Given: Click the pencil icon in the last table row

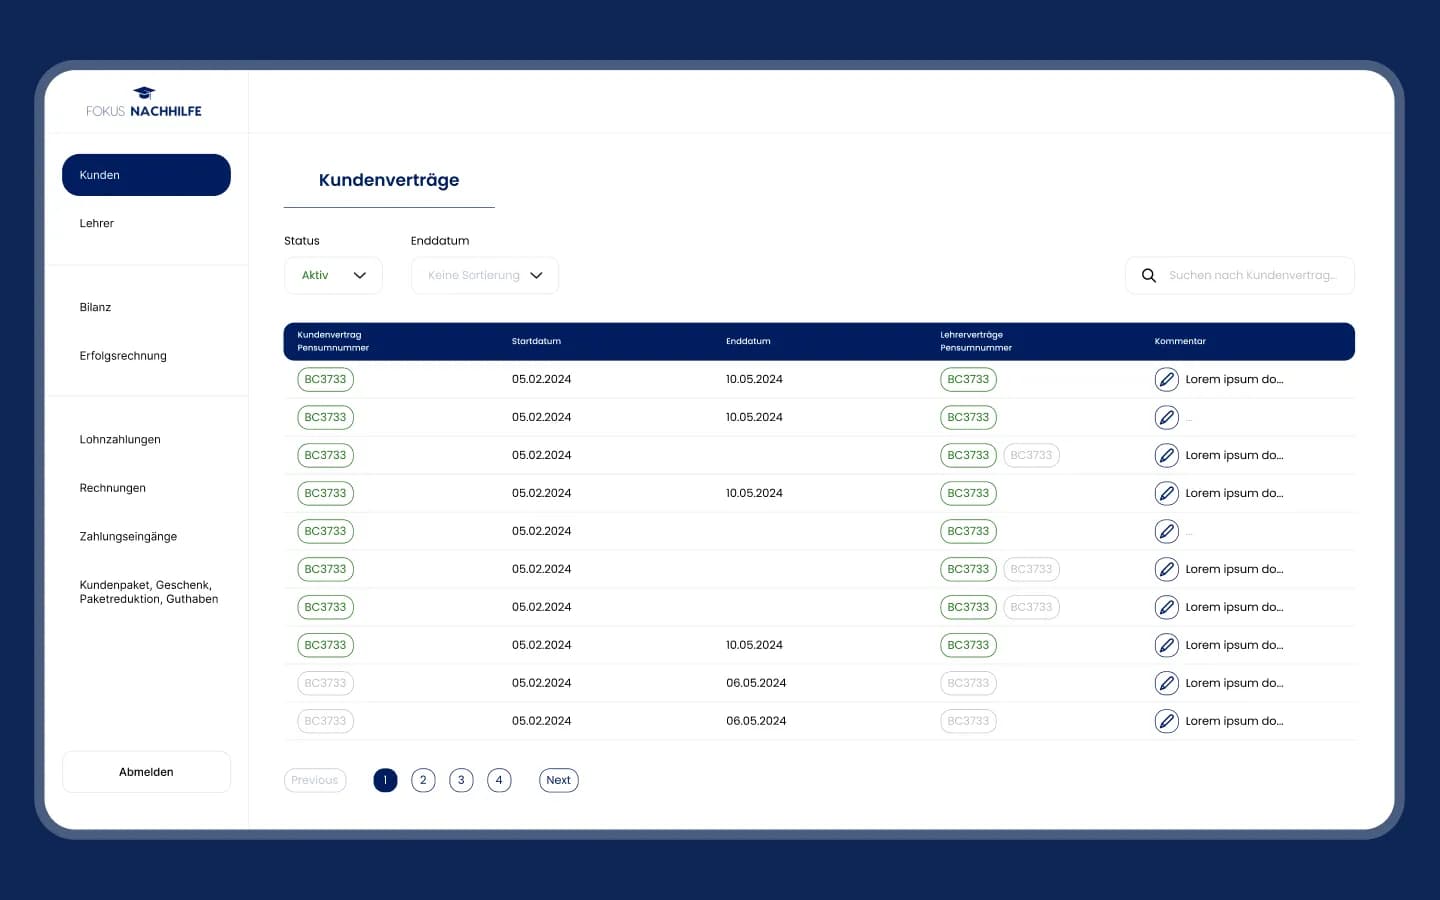Looking at the screenshot, I should [x=1167, y=722].
